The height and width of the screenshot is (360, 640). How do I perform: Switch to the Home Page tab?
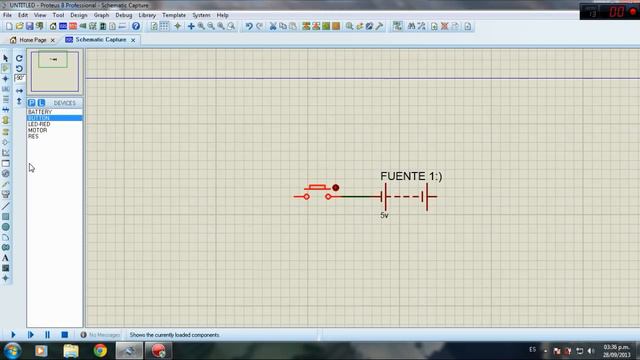click(x=33, y=40)
